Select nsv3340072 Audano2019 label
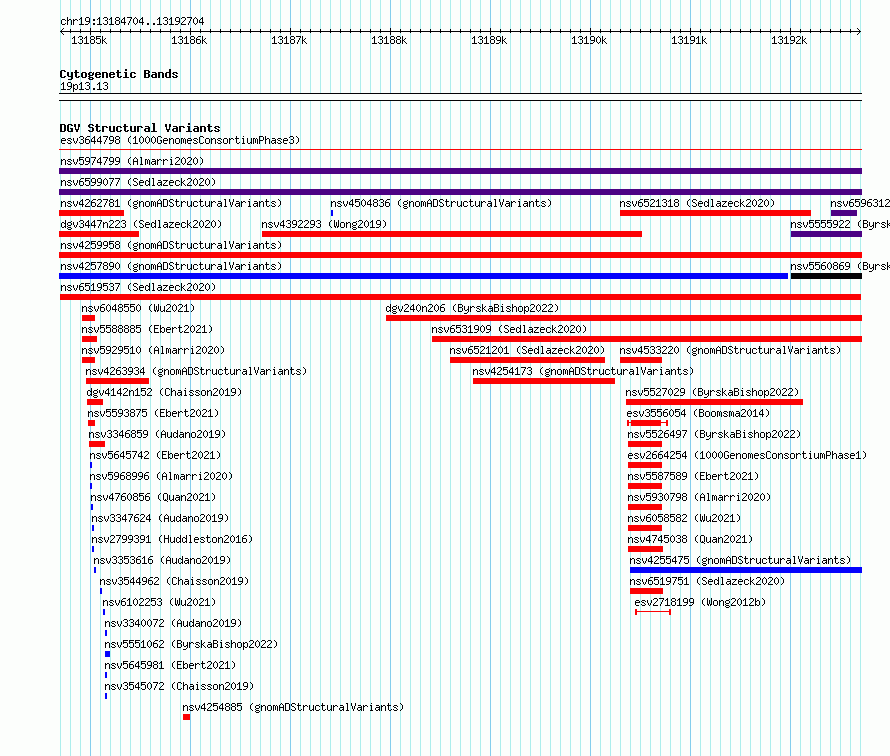The image size is (890, 756). pos(173,623)
